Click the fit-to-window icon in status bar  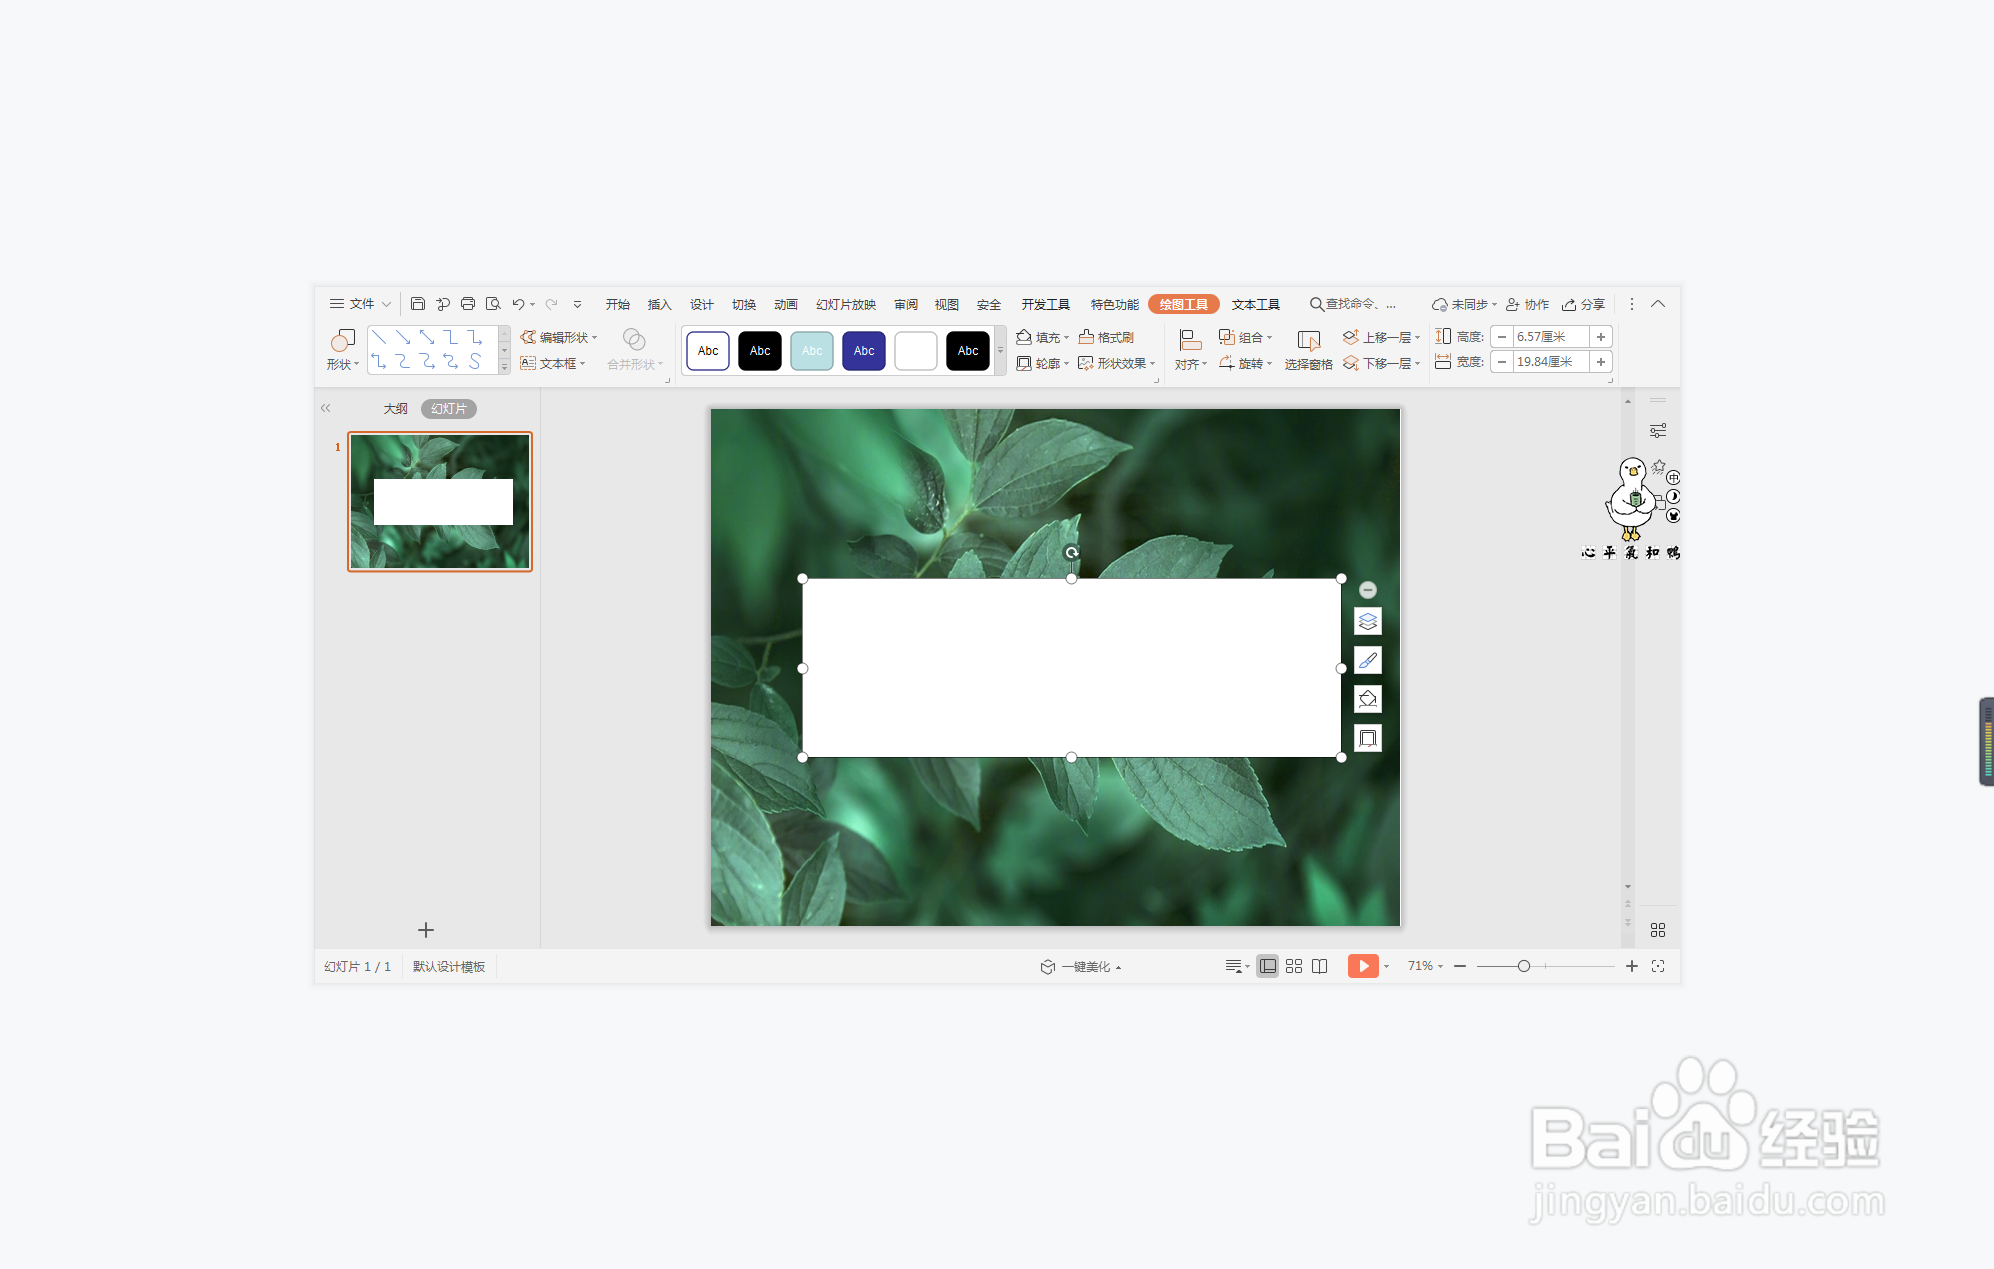click(1658, 966)
